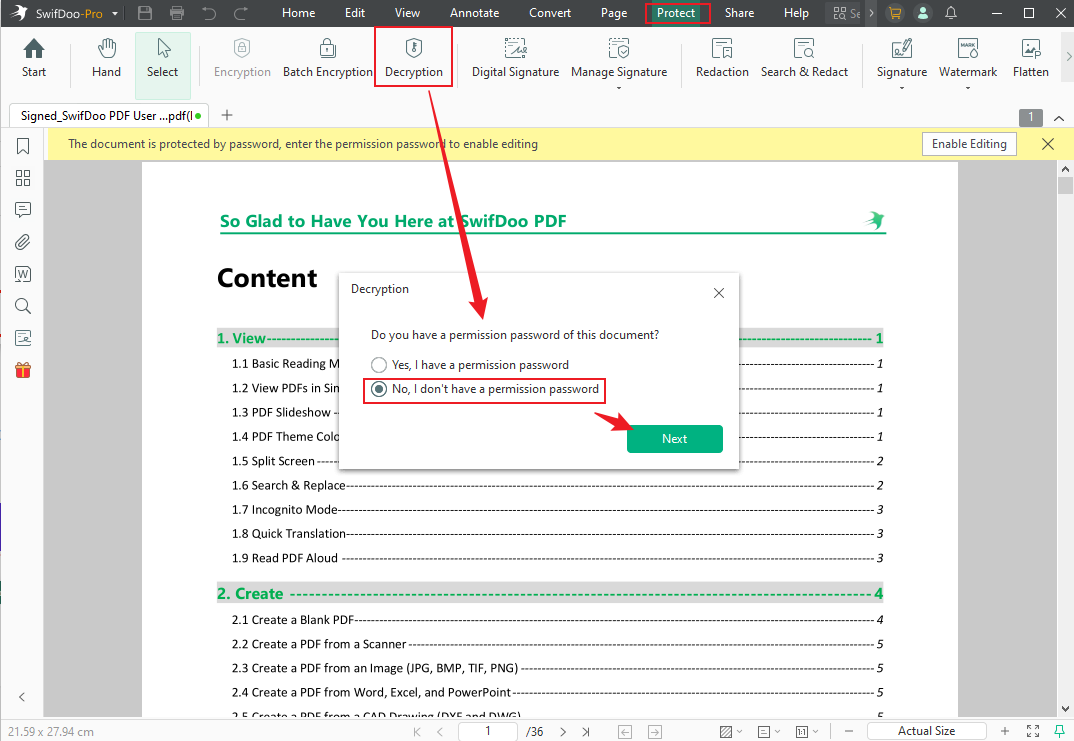Open the shopping cart in the title bar
The height and width of the screenshot is (741, 1074).
tap(896, 13)
